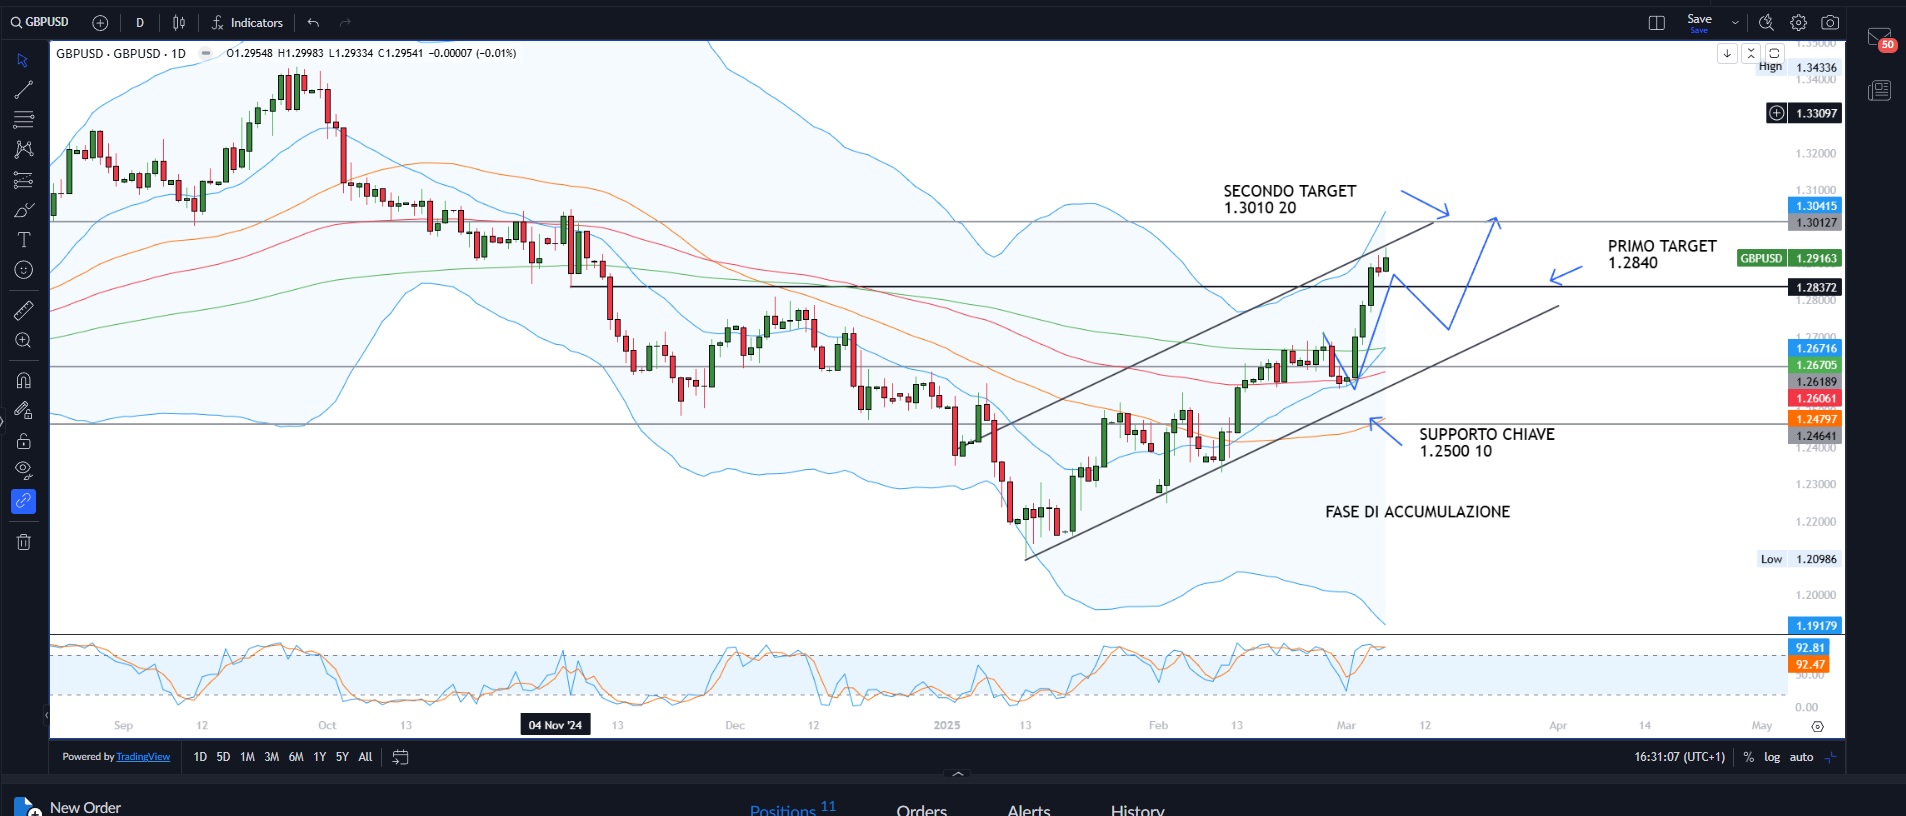Toggle log scale on price axis
1906x816 pixels.
point(1772,757)
